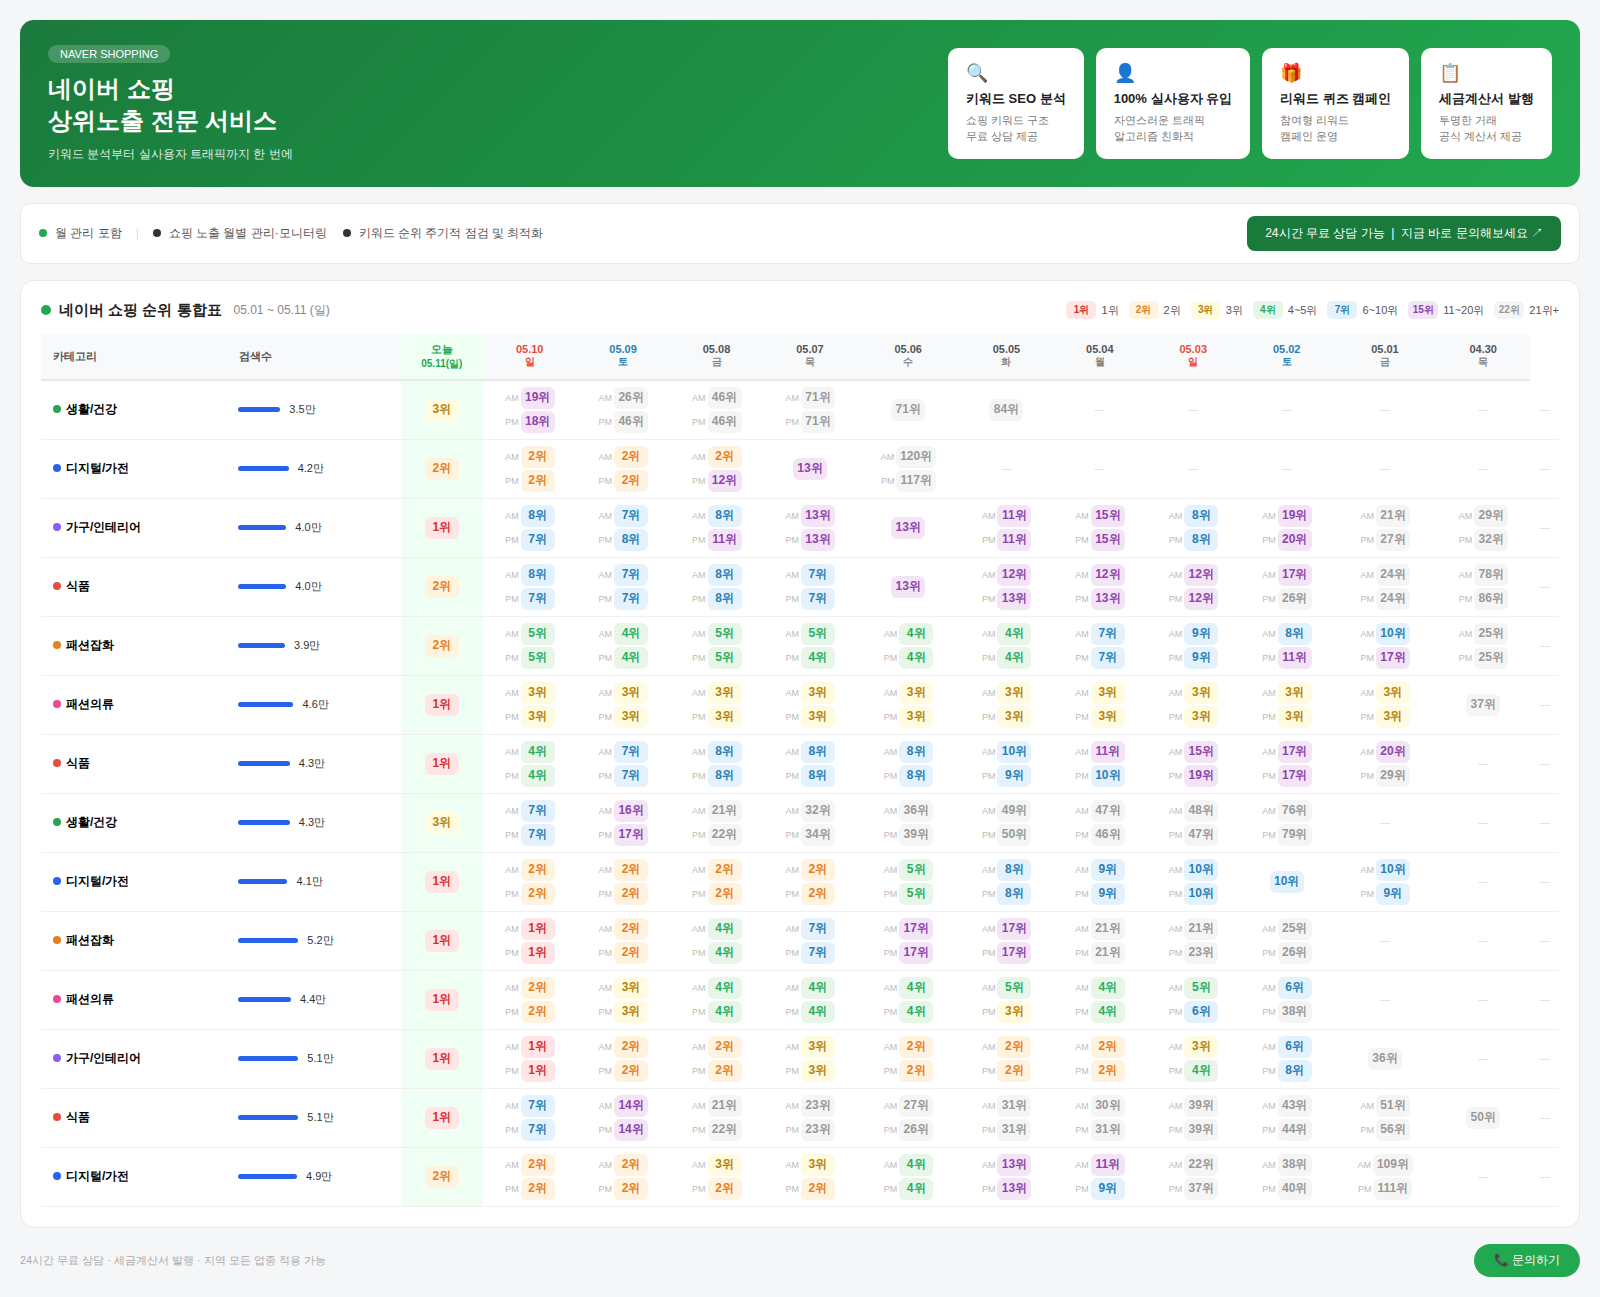Click the clipboard icon on 세금계산서 발행 card
Screen dimensions: 1600x1297
(x=1450, y=73)
